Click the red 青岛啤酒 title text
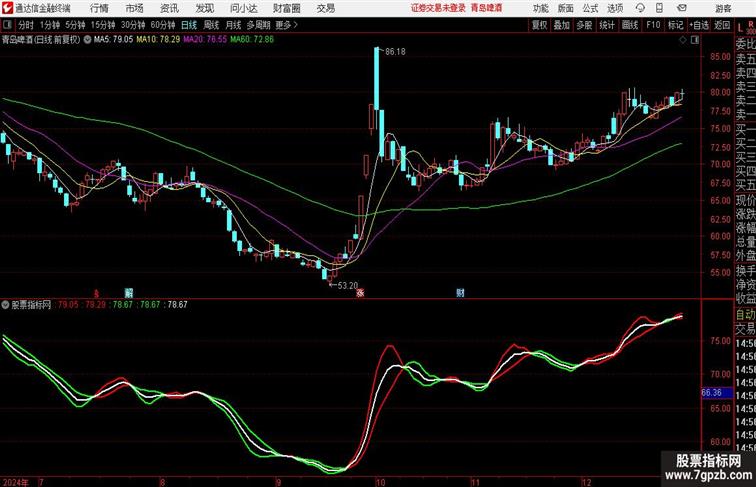Screen dimensions: 756x487 click(486, 8)
